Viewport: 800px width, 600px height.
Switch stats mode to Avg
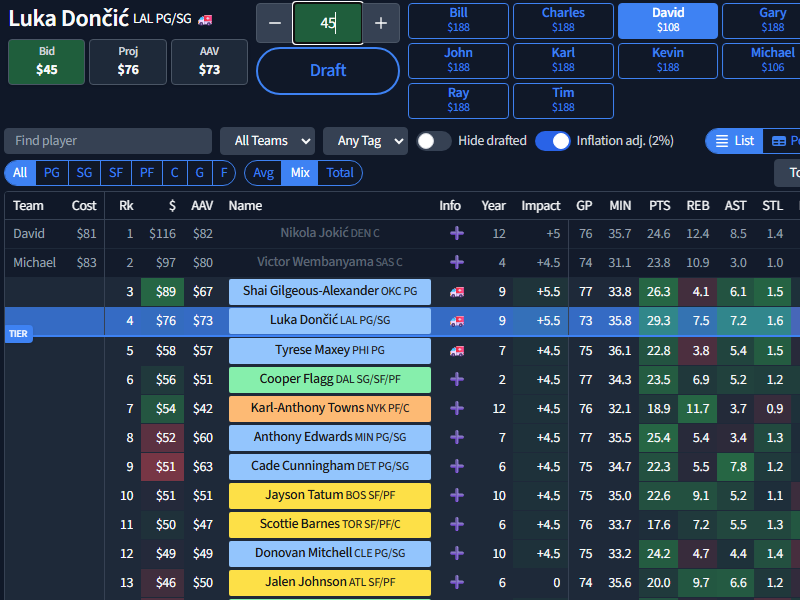[263, 172]
